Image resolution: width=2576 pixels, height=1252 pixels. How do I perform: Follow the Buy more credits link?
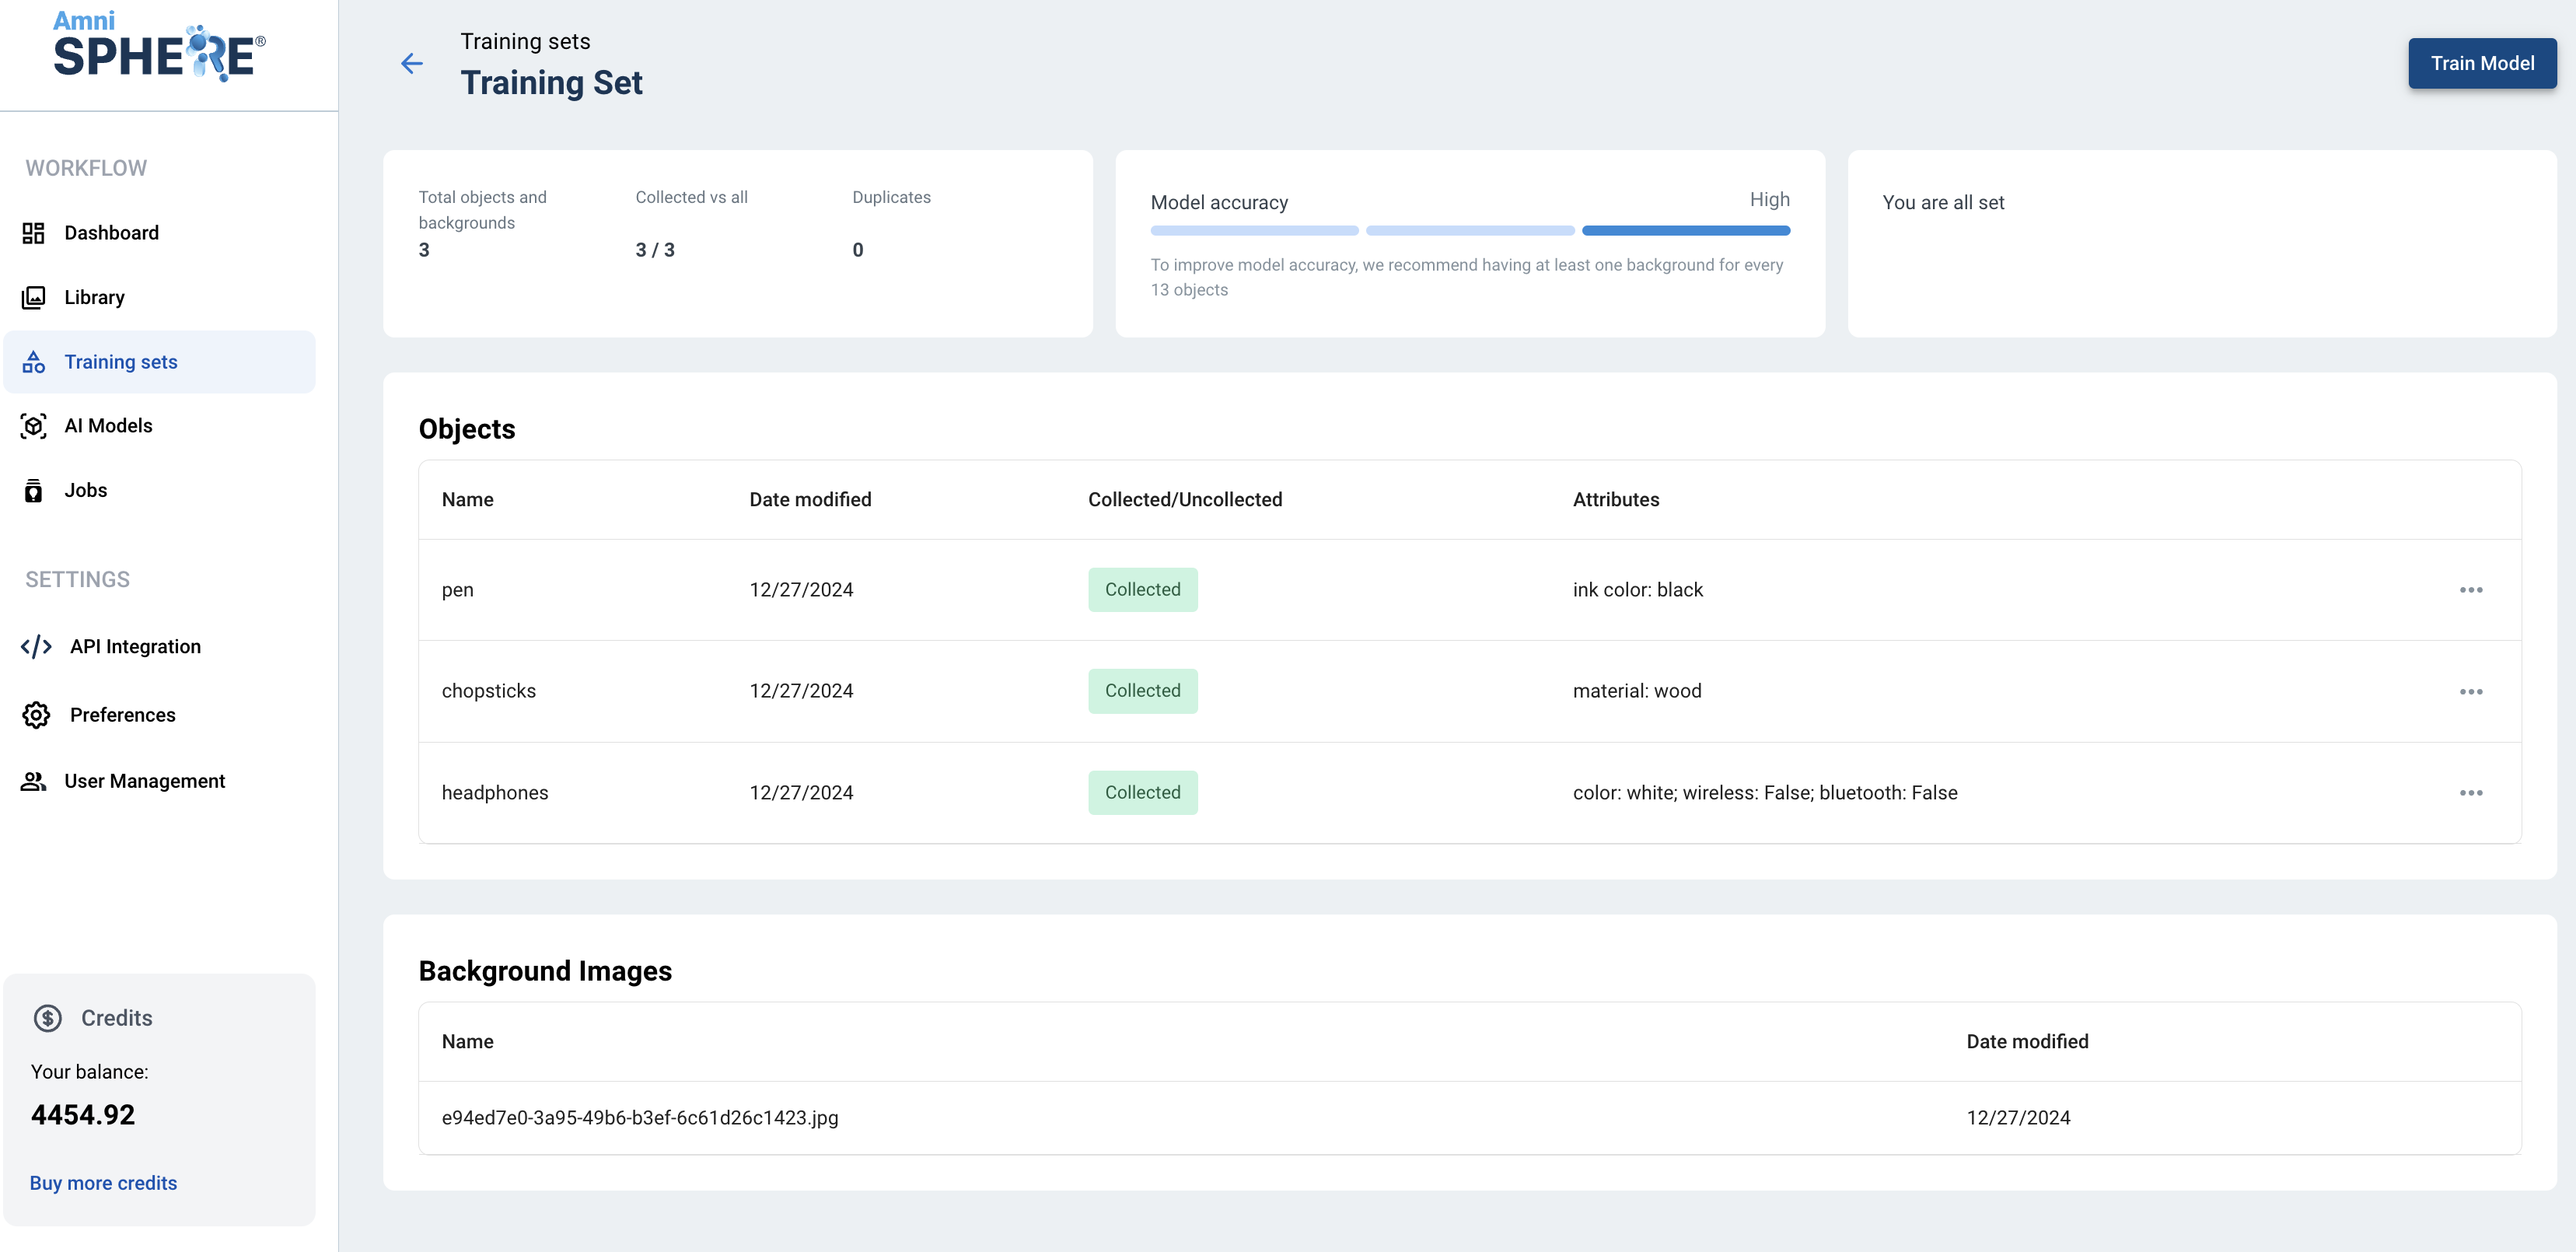pyautogui.click(x=103, y=1183)
